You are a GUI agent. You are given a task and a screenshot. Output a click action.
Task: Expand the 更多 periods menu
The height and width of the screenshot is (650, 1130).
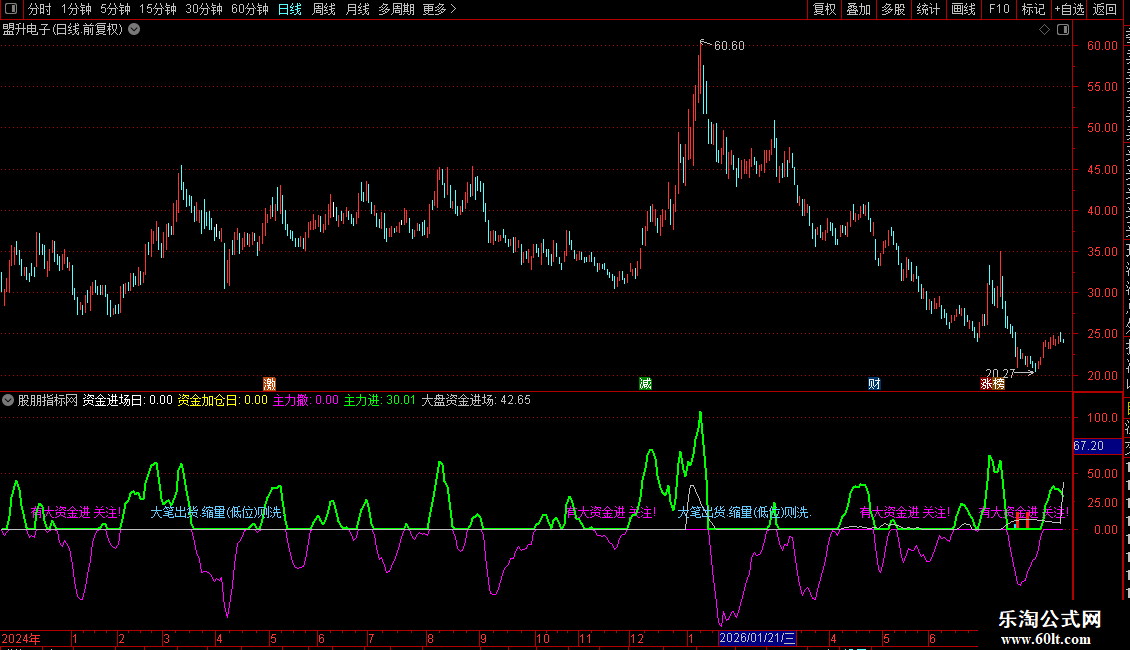click(x=440, y=9)
